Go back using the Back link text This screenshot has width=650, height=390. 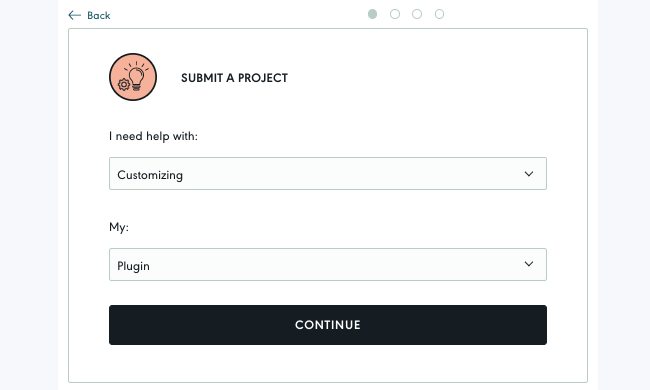click(99, 15)
